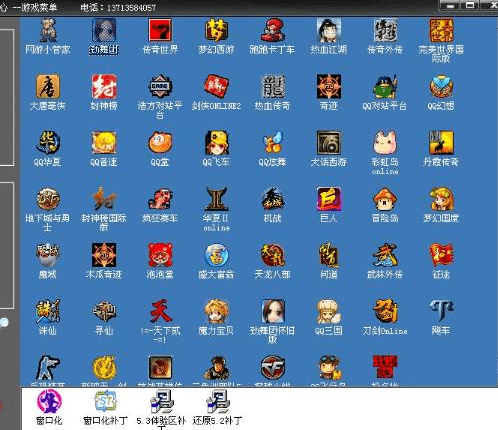Select the QQ炫舞 icon
Image resolution: width=498 pixels, height=430 pixels.
point(273,143)
